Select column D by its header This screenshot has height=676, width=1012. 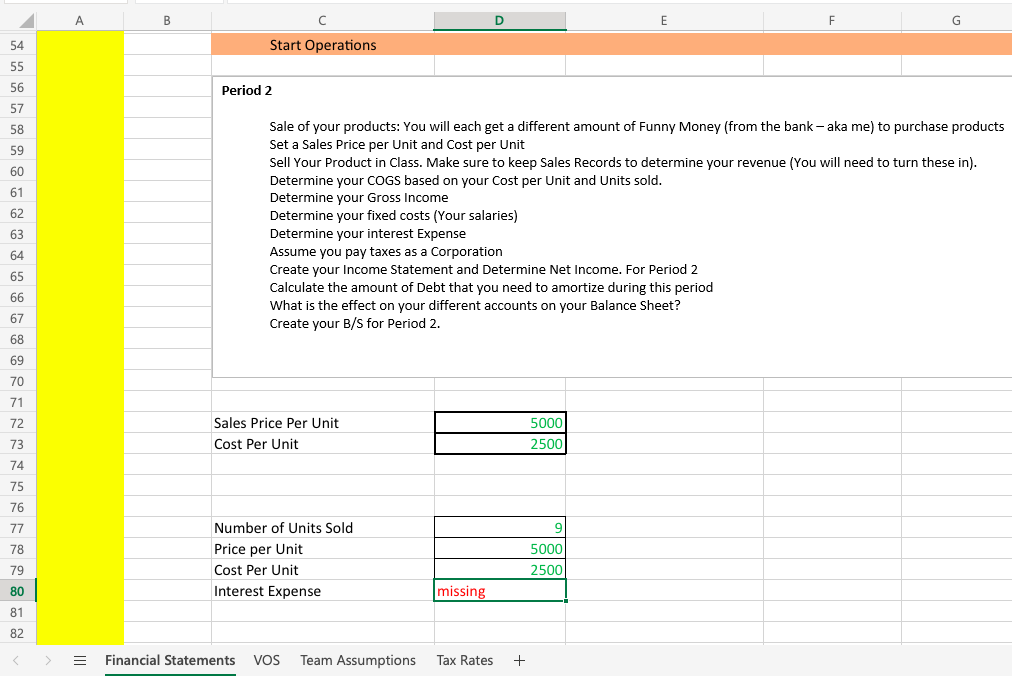click(499, 19)
